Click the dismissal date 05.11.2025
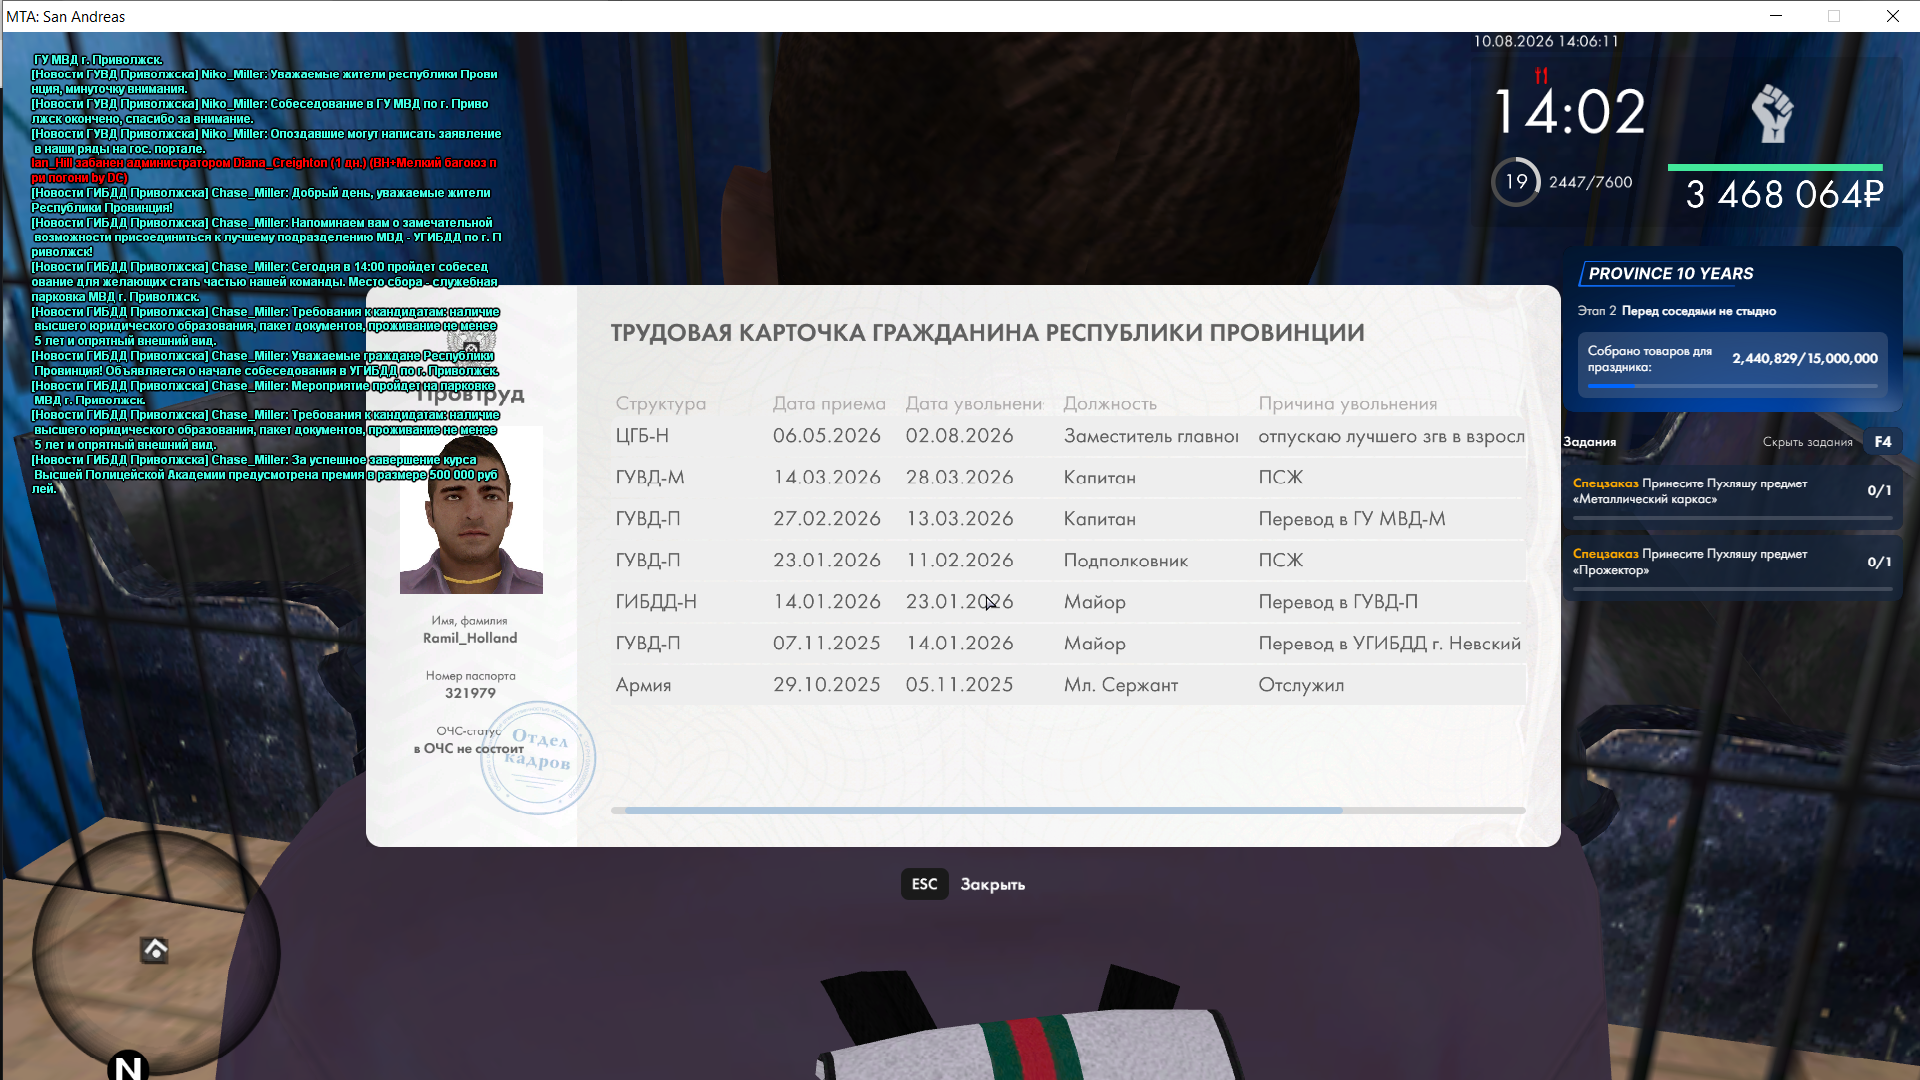Image resolution: width=1920 pixels, height=1080 pixels. click(960, 685)
